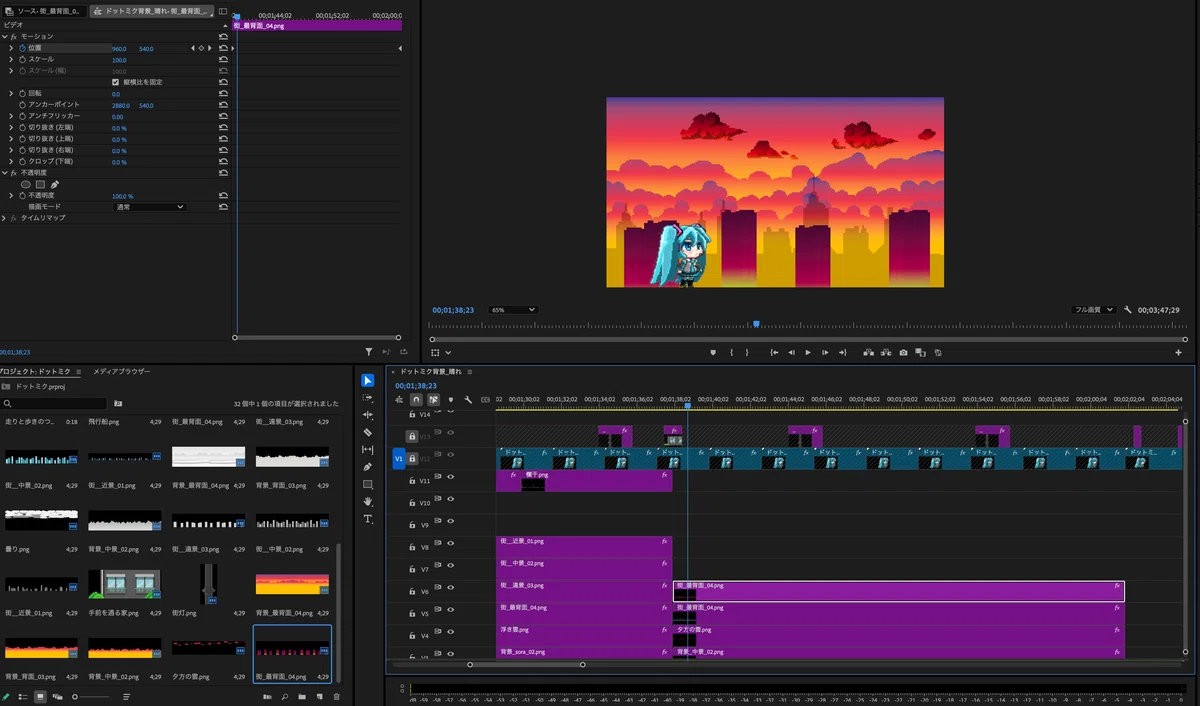Screen dimensions: 1200x706
Task: Collapse the 不透明度 effect group
Action: click(x=5, y=173)
